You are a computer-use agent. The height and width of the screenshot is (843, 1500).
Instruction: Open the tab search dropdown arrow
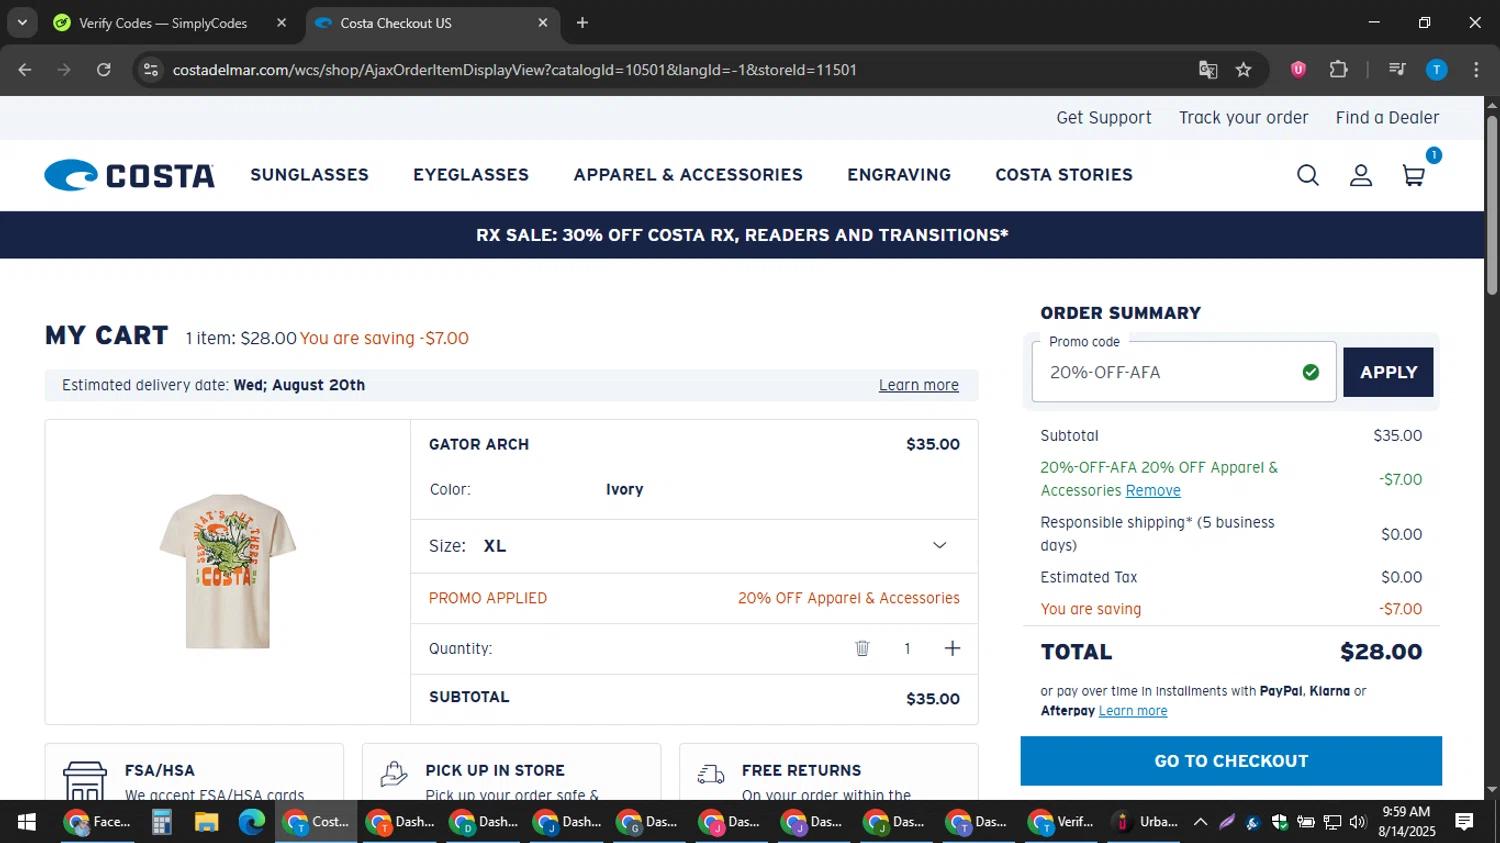click(22, 23)
